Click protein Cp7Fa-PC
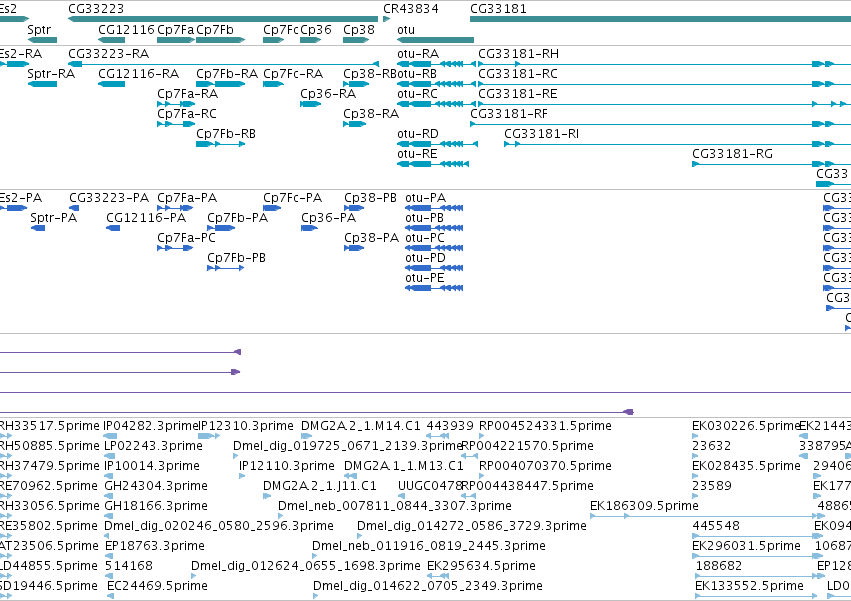The width and height of the screenshot is (851, 601). (x=175, y=248)
